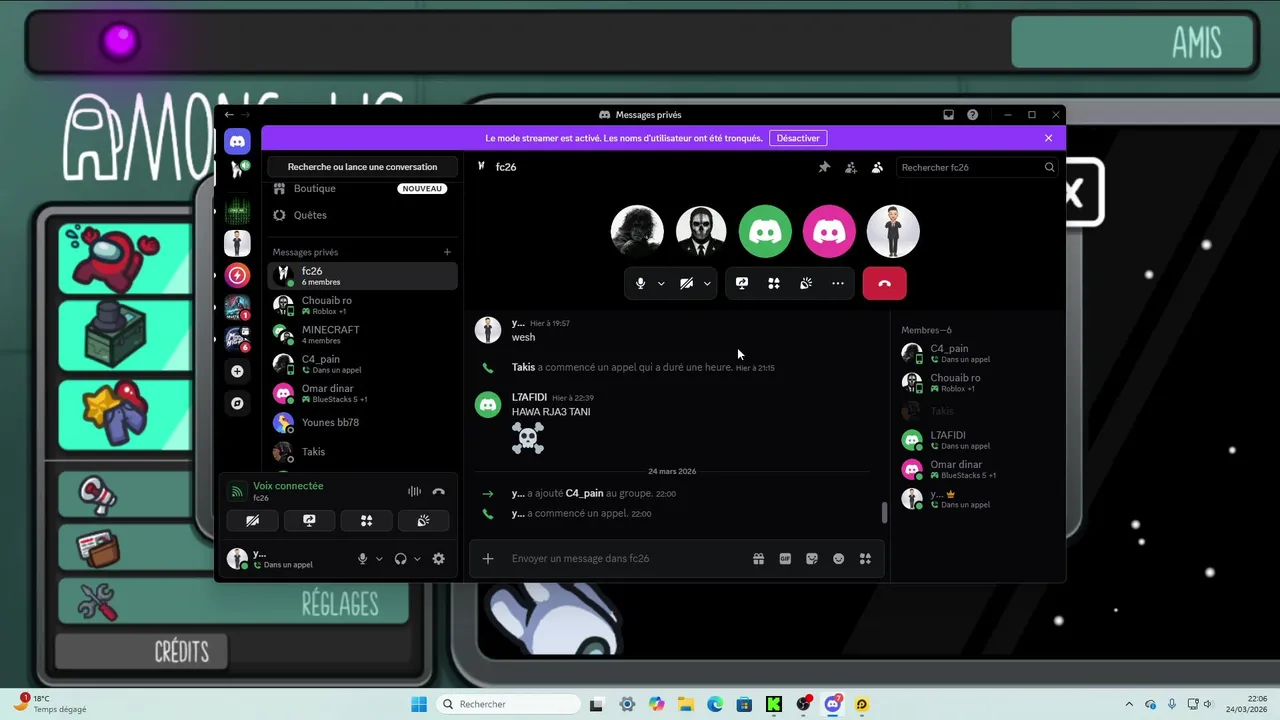Open Chouaib ro conversation
The height and width of the screenshot is (720, 1280).
pos(362,305)
